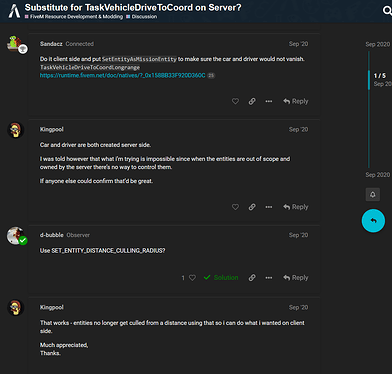Copy link to Kingpool's first post
The width and height of the screenshot is (392, 374).
tap(252, 207)
